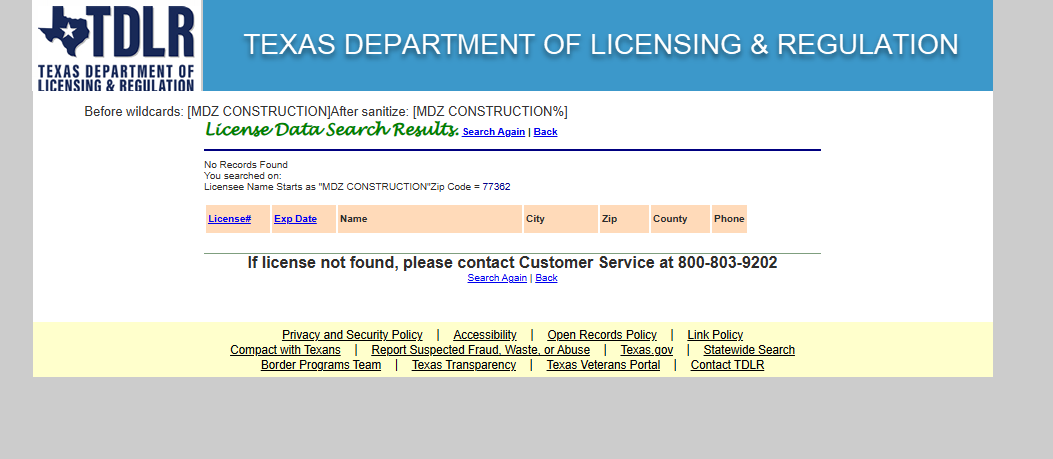This screenshot has height=459, width=1053.
Task: Click the zip code value 77362
Action: coord(496,186)
